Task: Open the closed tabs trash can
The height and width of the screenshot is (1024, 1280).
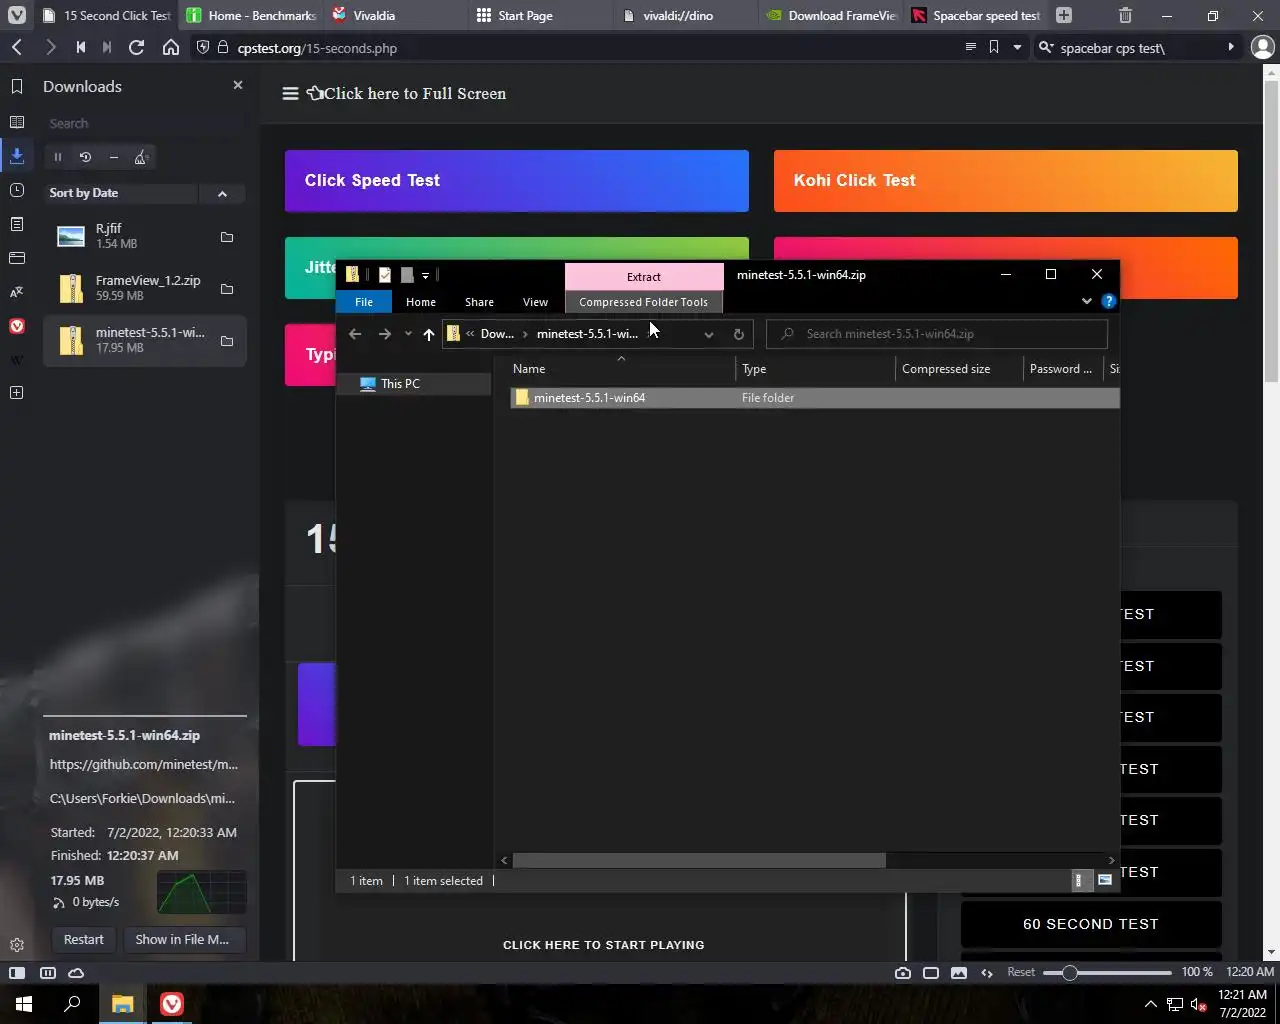Action: click(1125, 15)
